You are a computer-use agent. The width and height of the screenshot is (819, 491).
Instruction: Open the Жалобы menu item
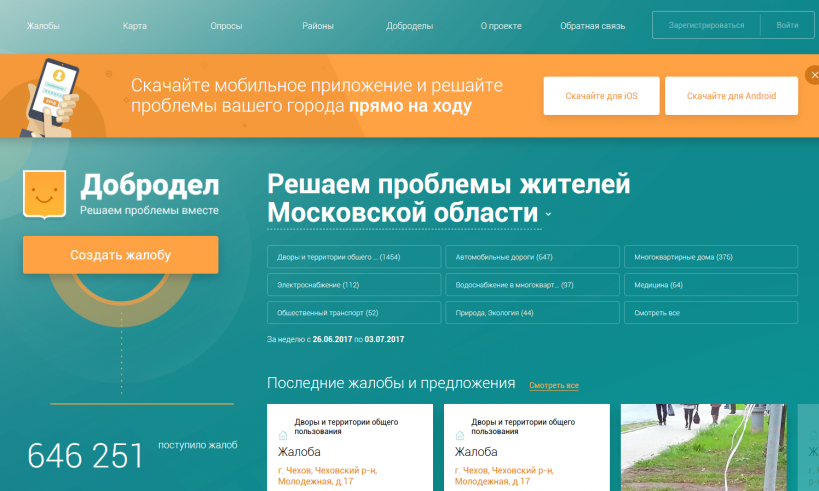point(43,26)
